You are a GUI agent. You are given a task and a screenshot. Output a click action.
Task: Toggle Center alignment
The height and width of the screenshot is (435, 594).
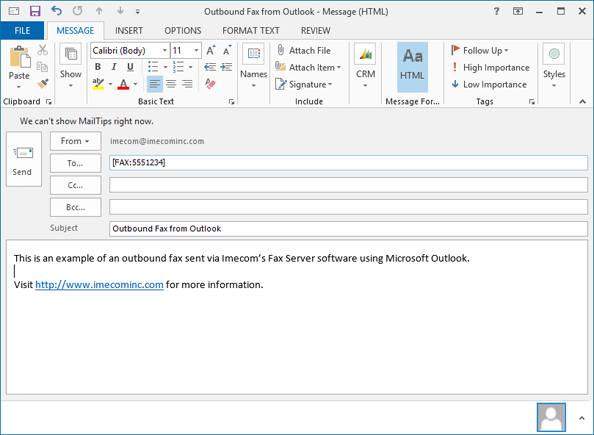click(x=171, y=84)
